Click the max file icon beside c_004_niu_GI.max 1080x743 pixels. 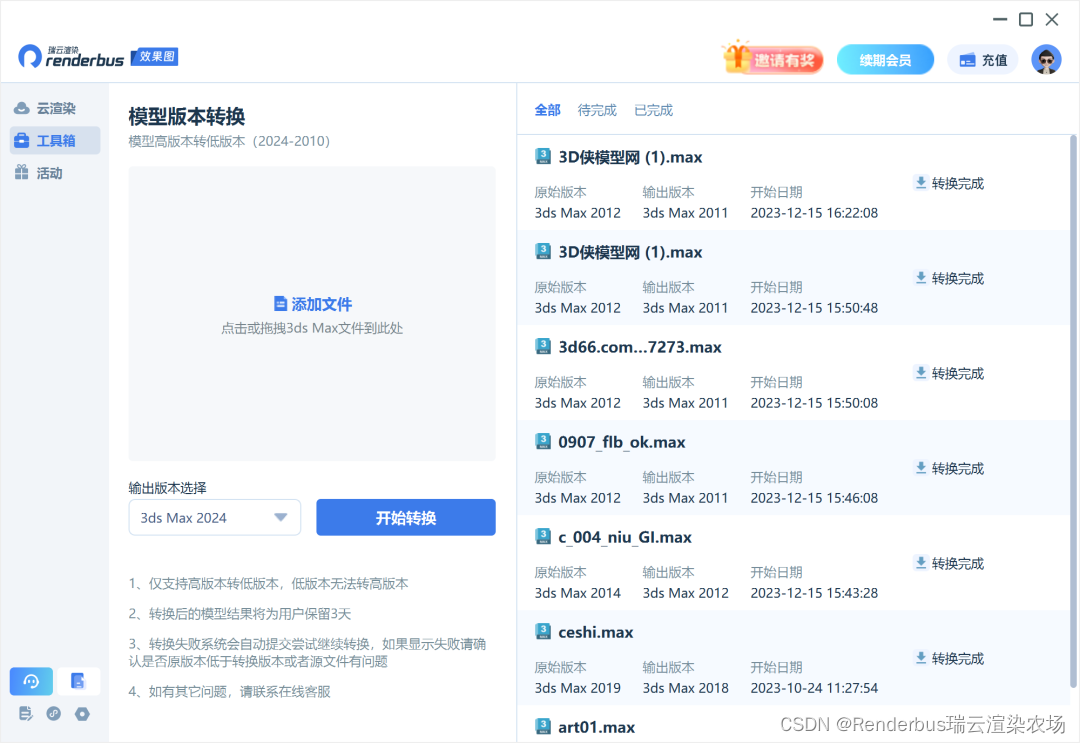pos(543,536)
